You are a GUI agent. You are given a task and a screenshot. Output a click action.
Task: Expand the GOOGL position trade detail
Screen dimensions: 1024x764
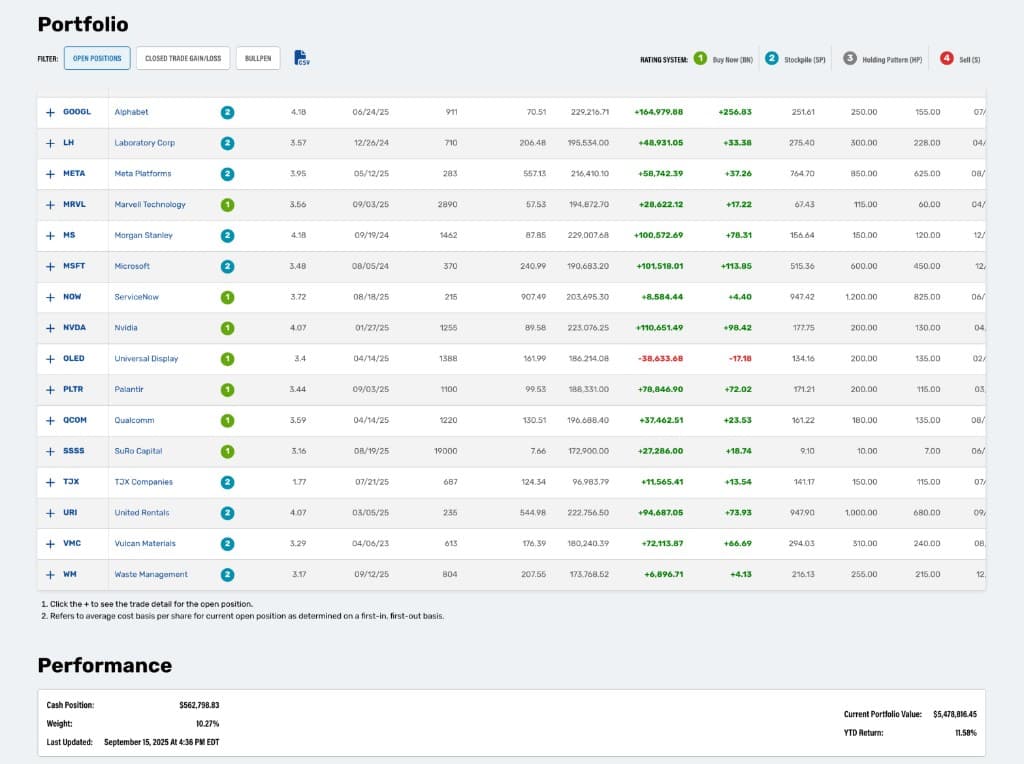[x=50, y=112]
